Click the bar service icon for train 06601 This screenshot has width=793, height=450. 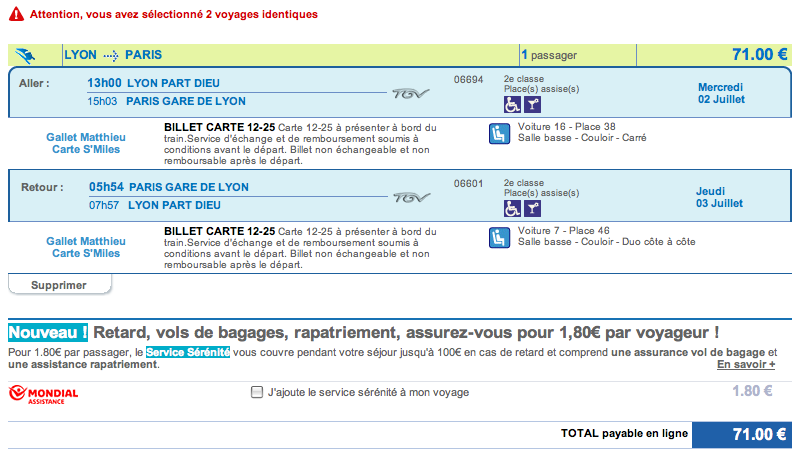[532, 208]
